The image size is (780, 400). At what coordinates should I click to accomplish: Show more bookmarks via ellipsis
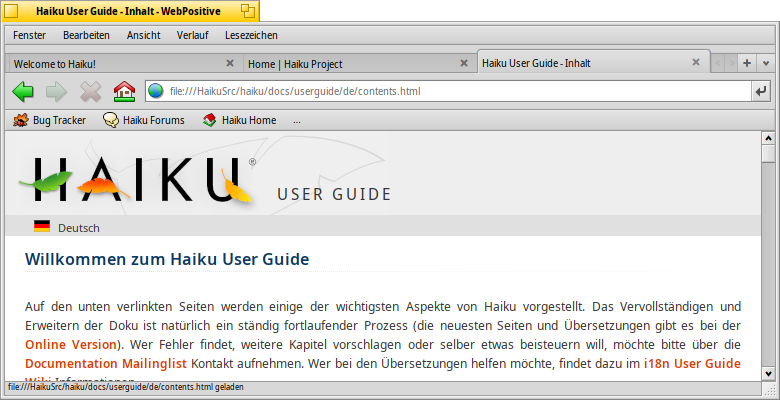coord(297,121)
